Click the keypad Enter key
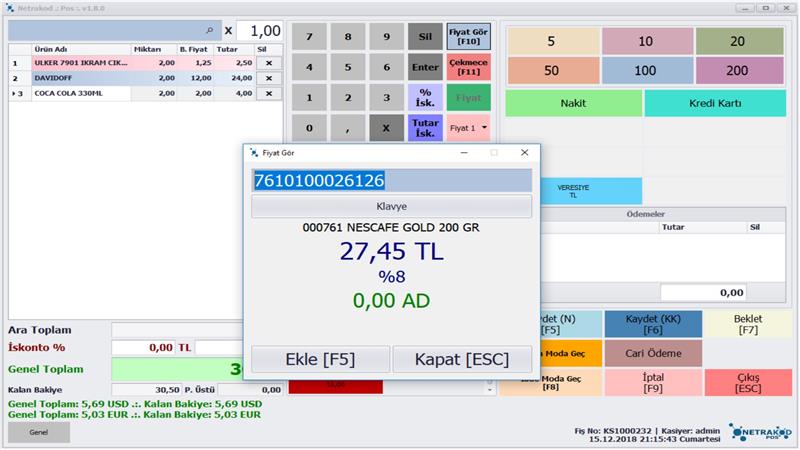The width and height of the screenshot is (800, 450). (x=425, y=67)
